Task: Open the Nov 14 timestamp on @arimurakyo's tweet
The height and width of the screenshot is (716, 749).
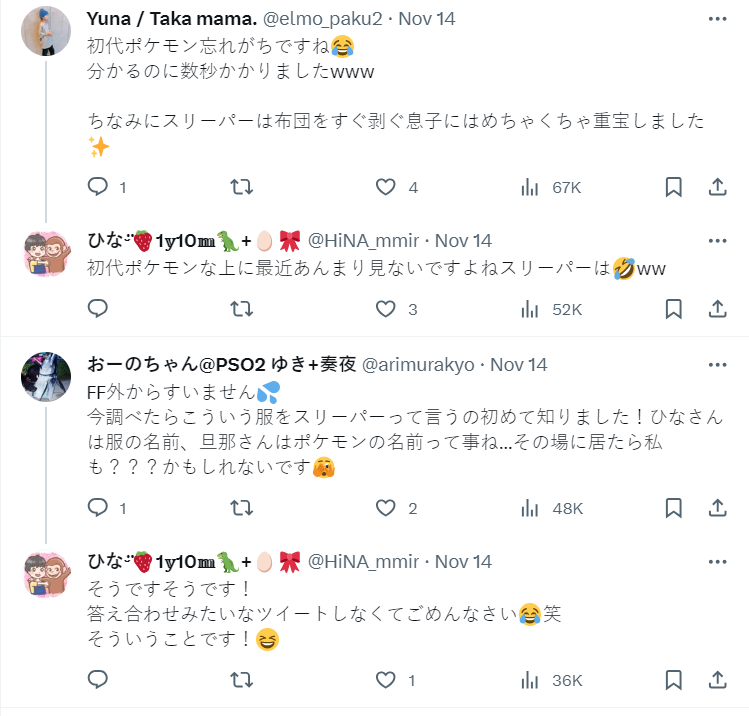Action: click(517, 364)
